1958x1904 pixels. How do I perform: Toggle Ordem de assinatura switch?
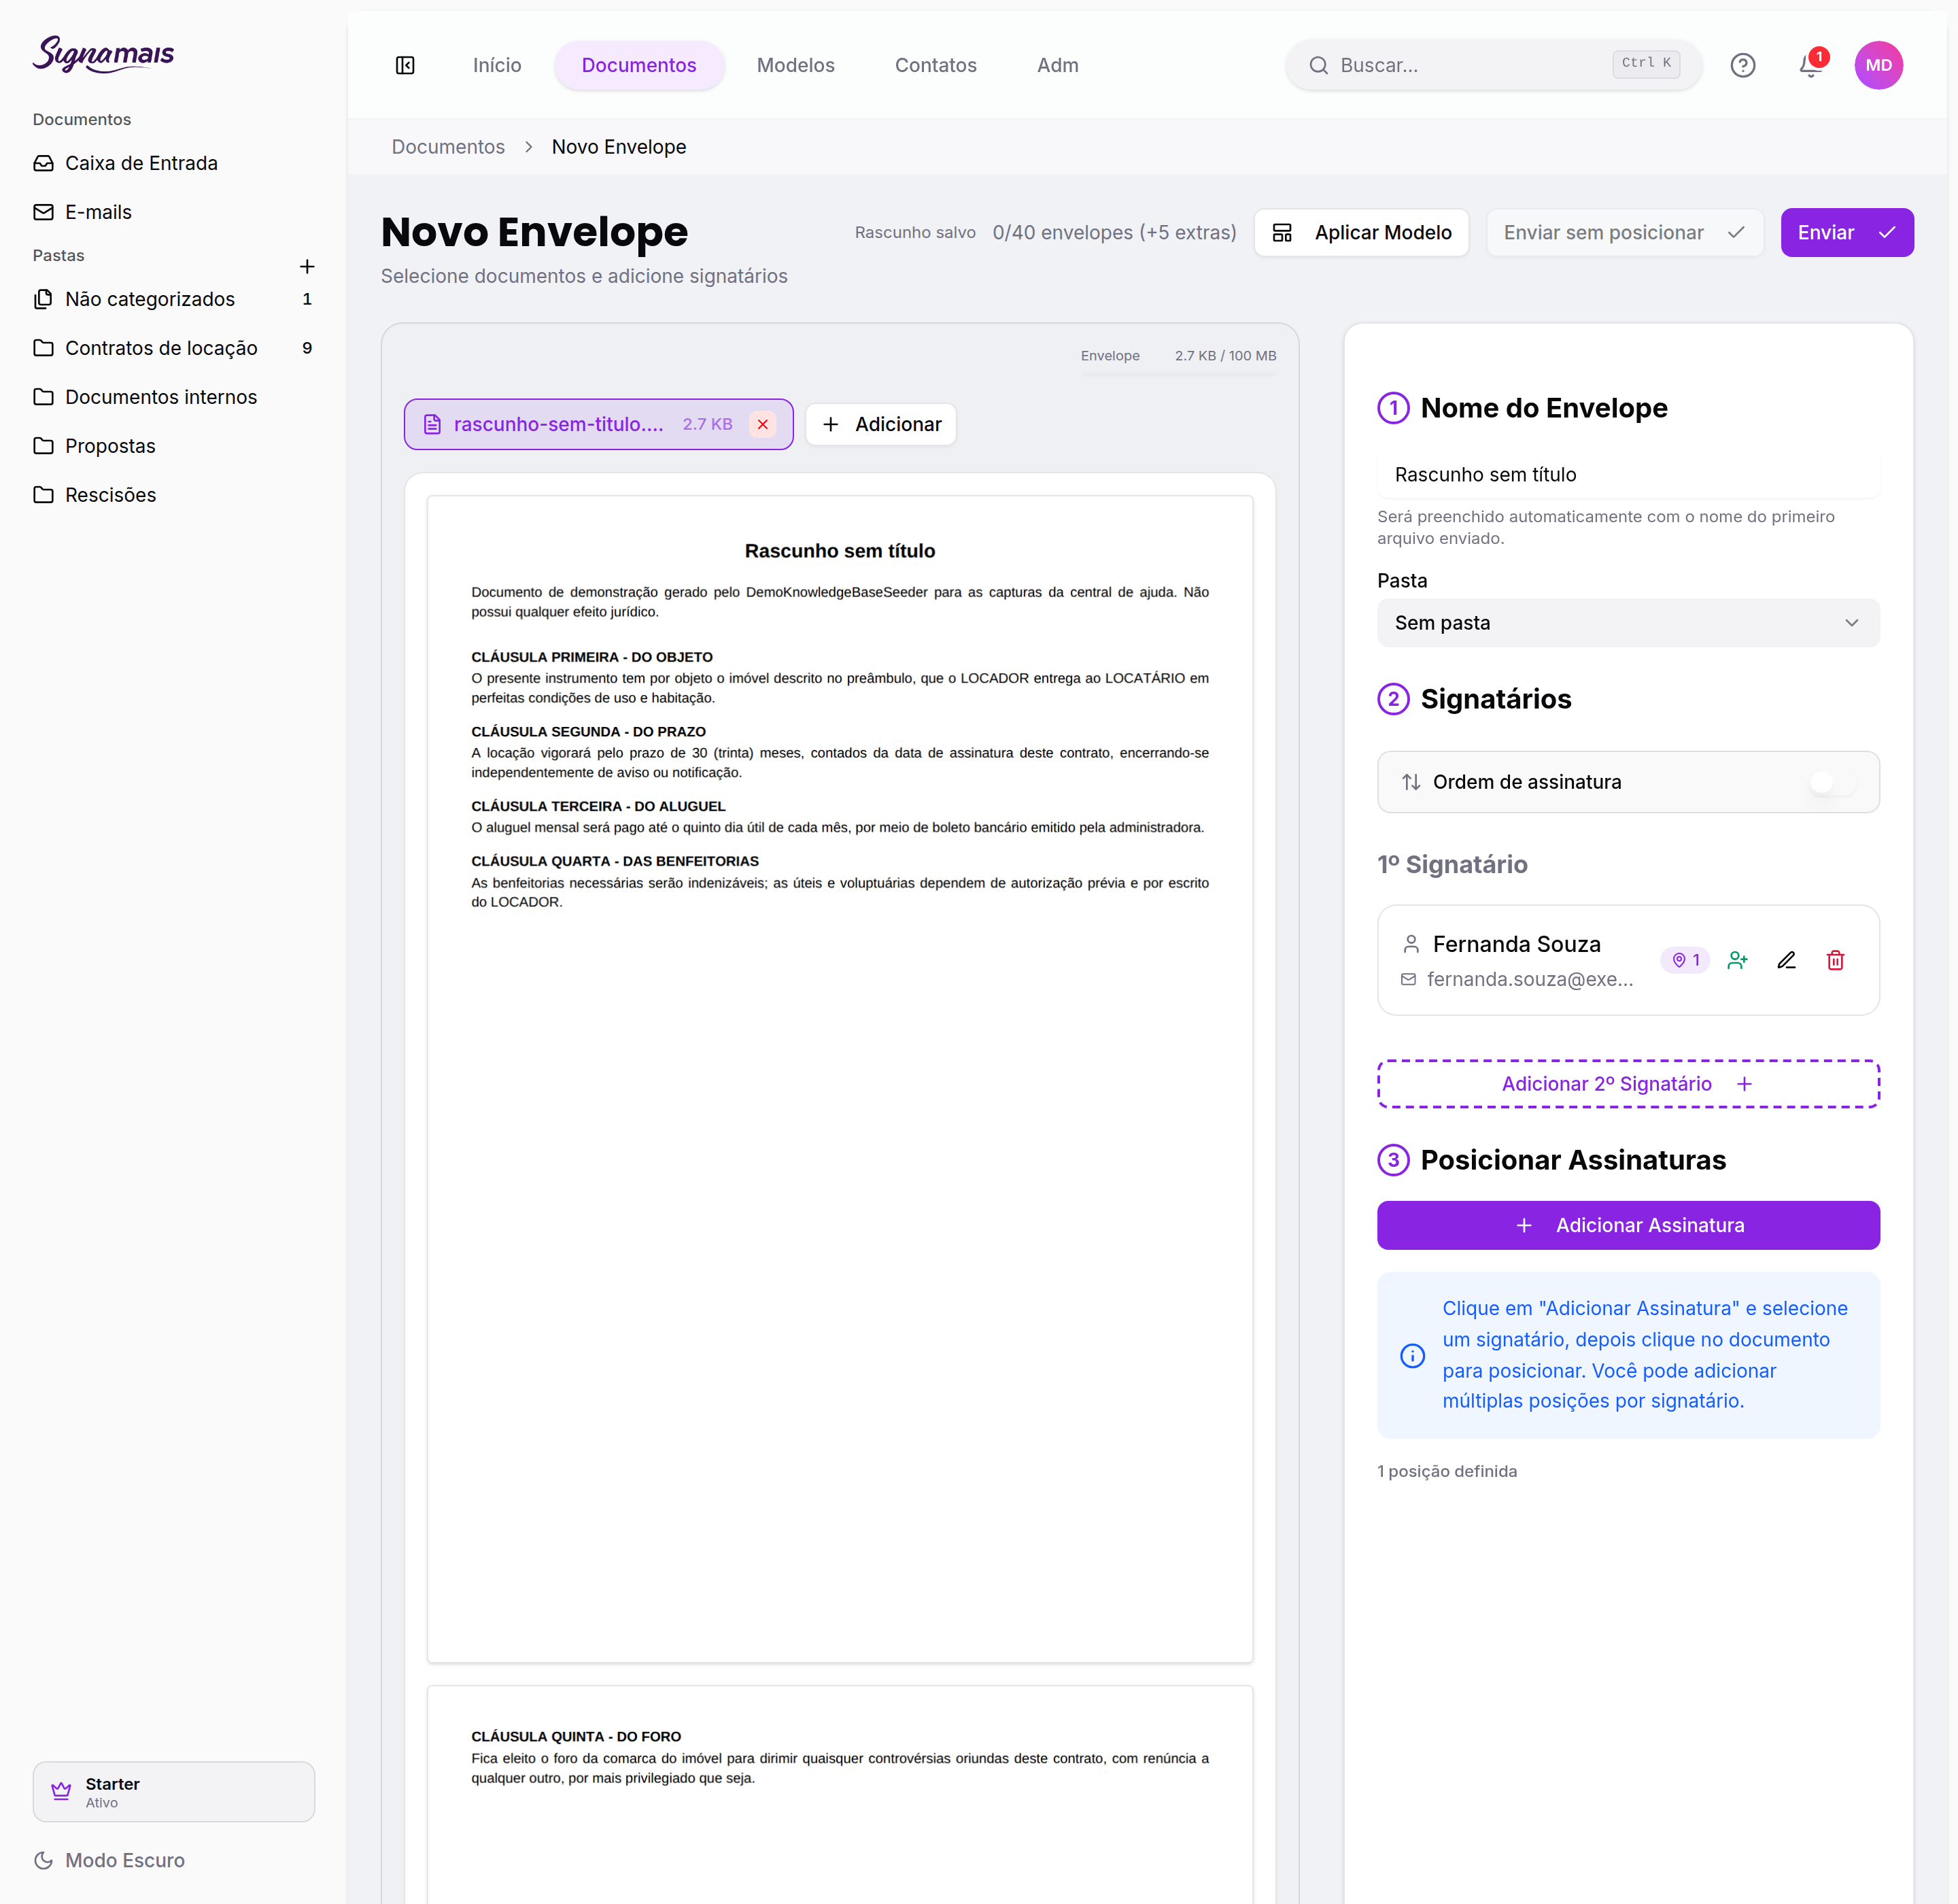coord(1832,782)
